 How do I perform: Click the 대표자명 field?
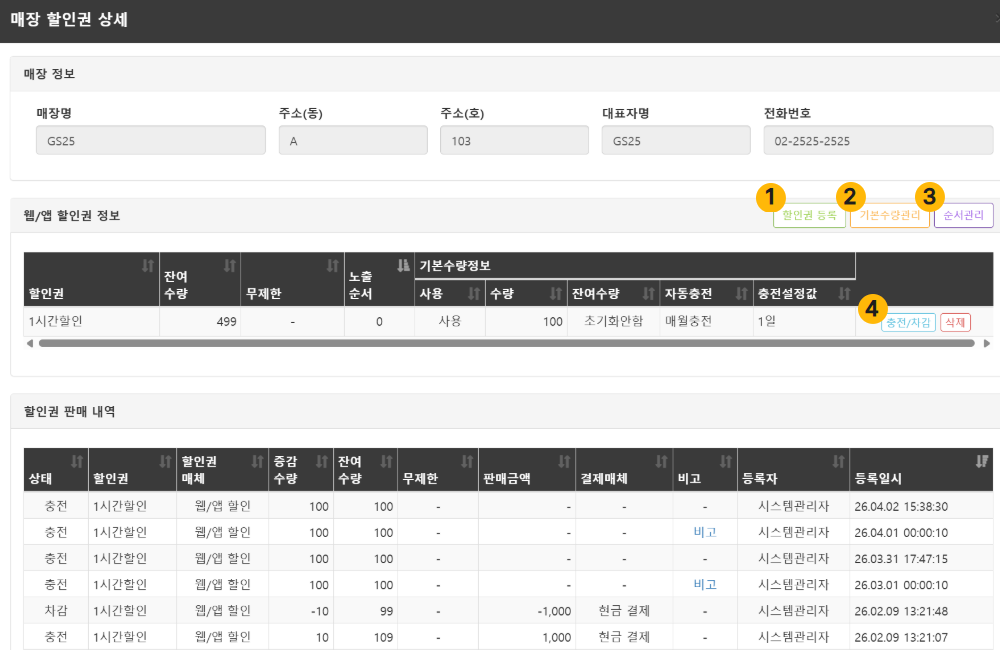pos(676,140)
